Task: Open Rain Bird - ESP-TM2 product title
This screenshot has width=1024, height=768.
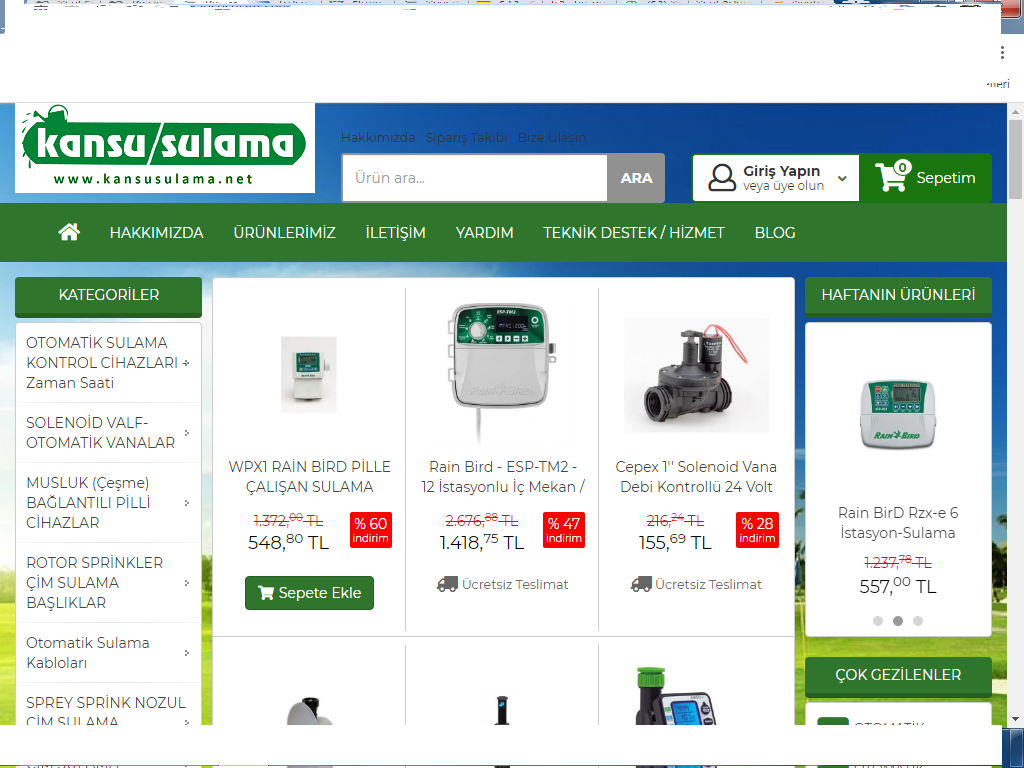Action: coord(503,477)
